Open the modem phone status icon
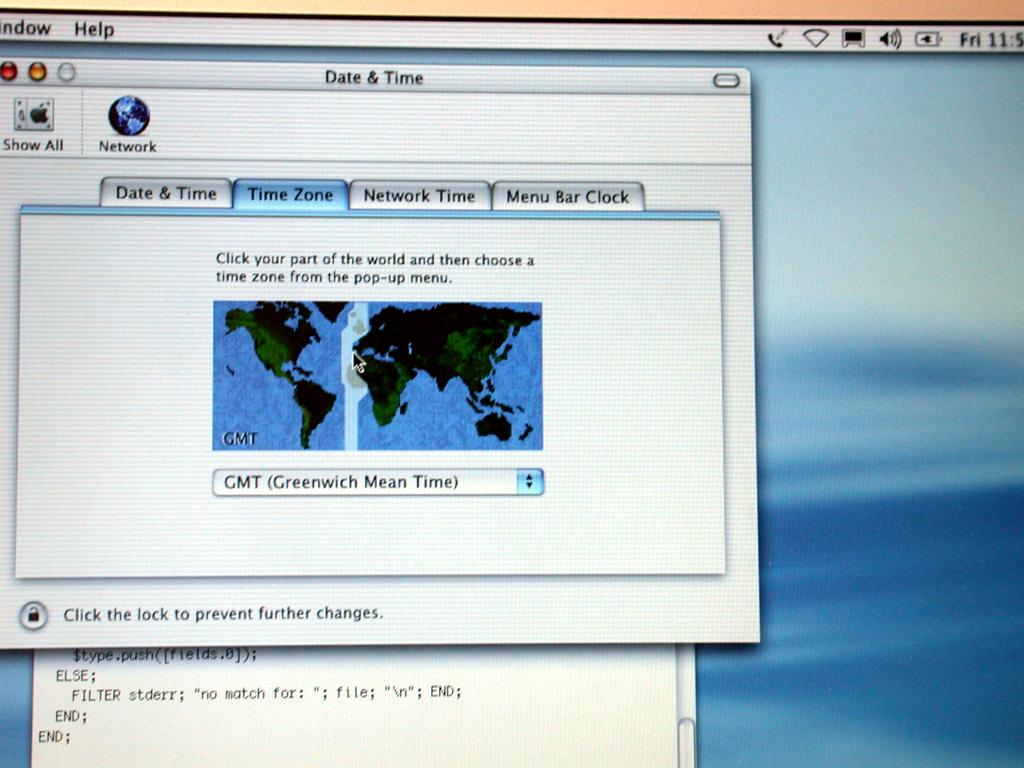This screenshot has width=1024, height=768. (x=776, y=39)
